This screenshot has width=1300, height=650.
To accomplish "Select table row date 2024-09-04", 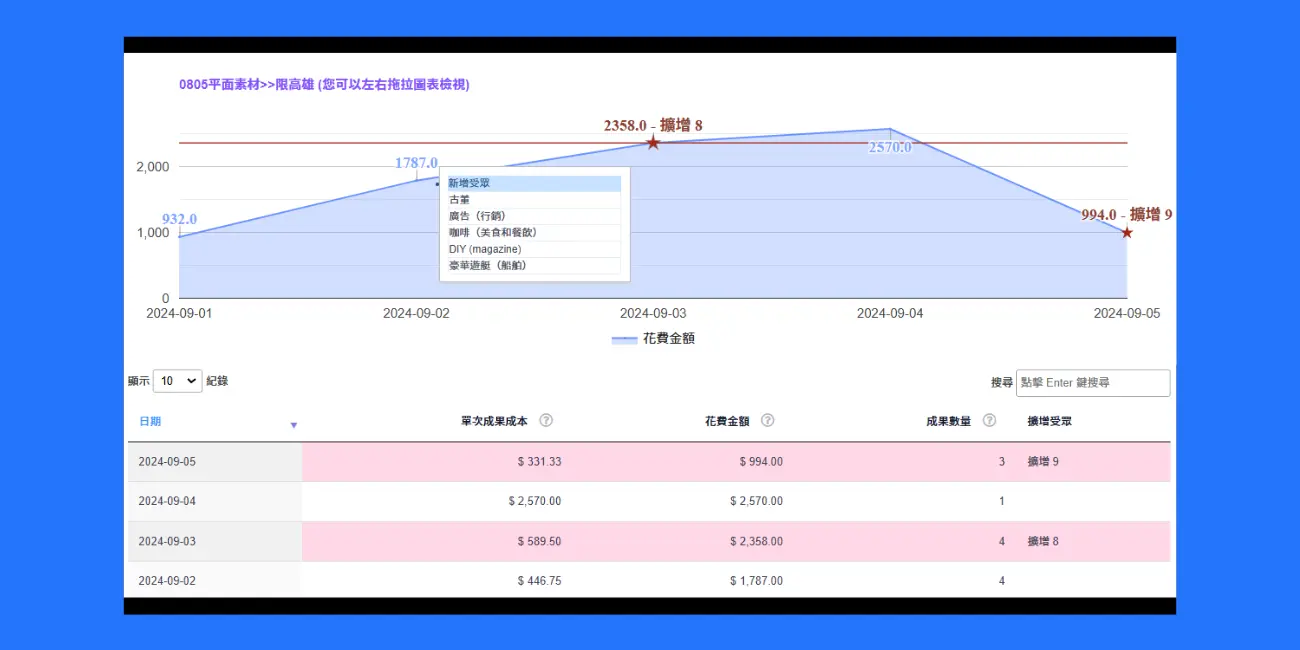I will pos(167,501).
